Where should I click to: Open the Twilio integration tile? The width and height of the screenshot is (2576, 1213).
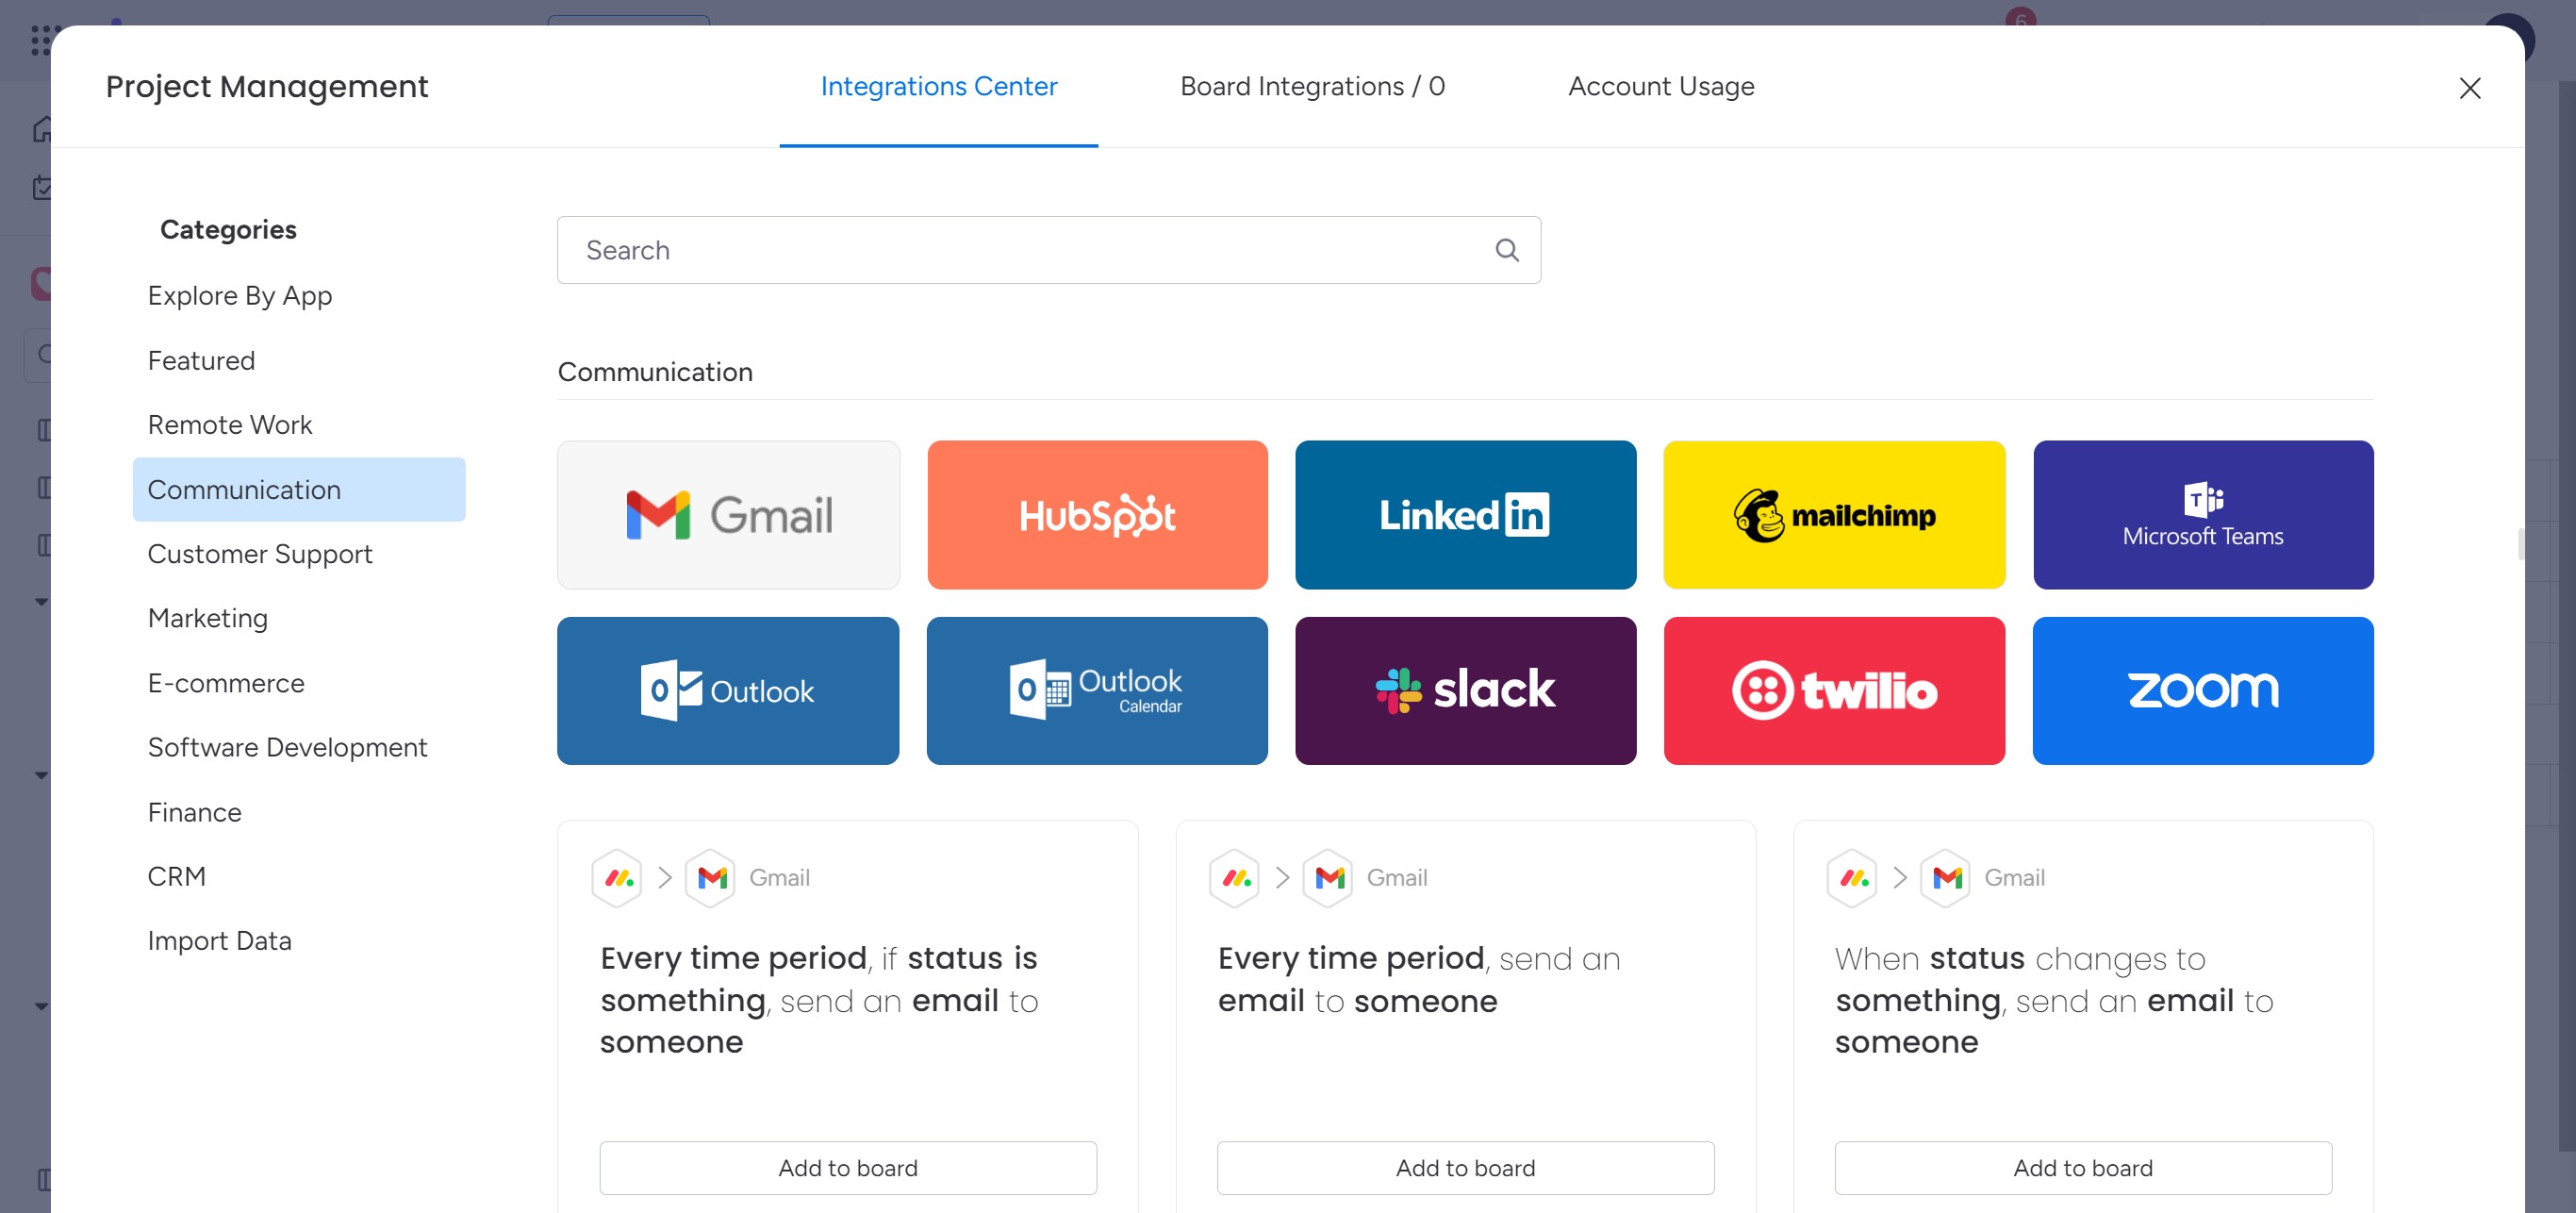point(1834,691)
